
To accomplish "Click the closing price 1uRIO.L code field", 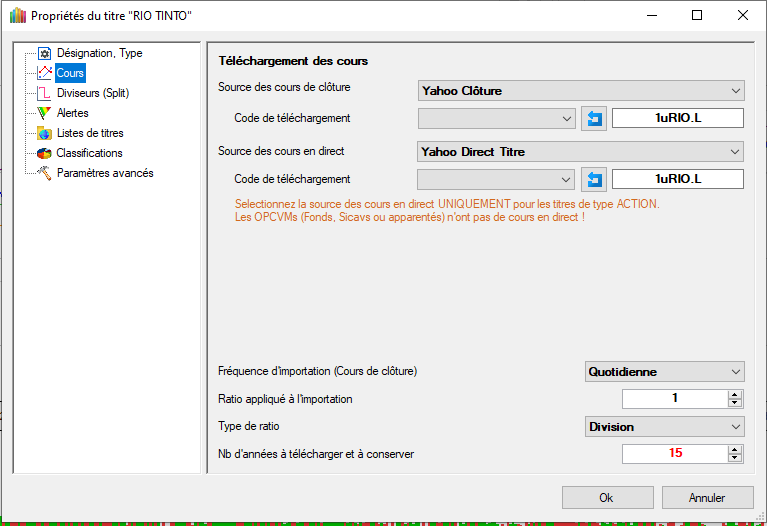I will coord(678,119).
